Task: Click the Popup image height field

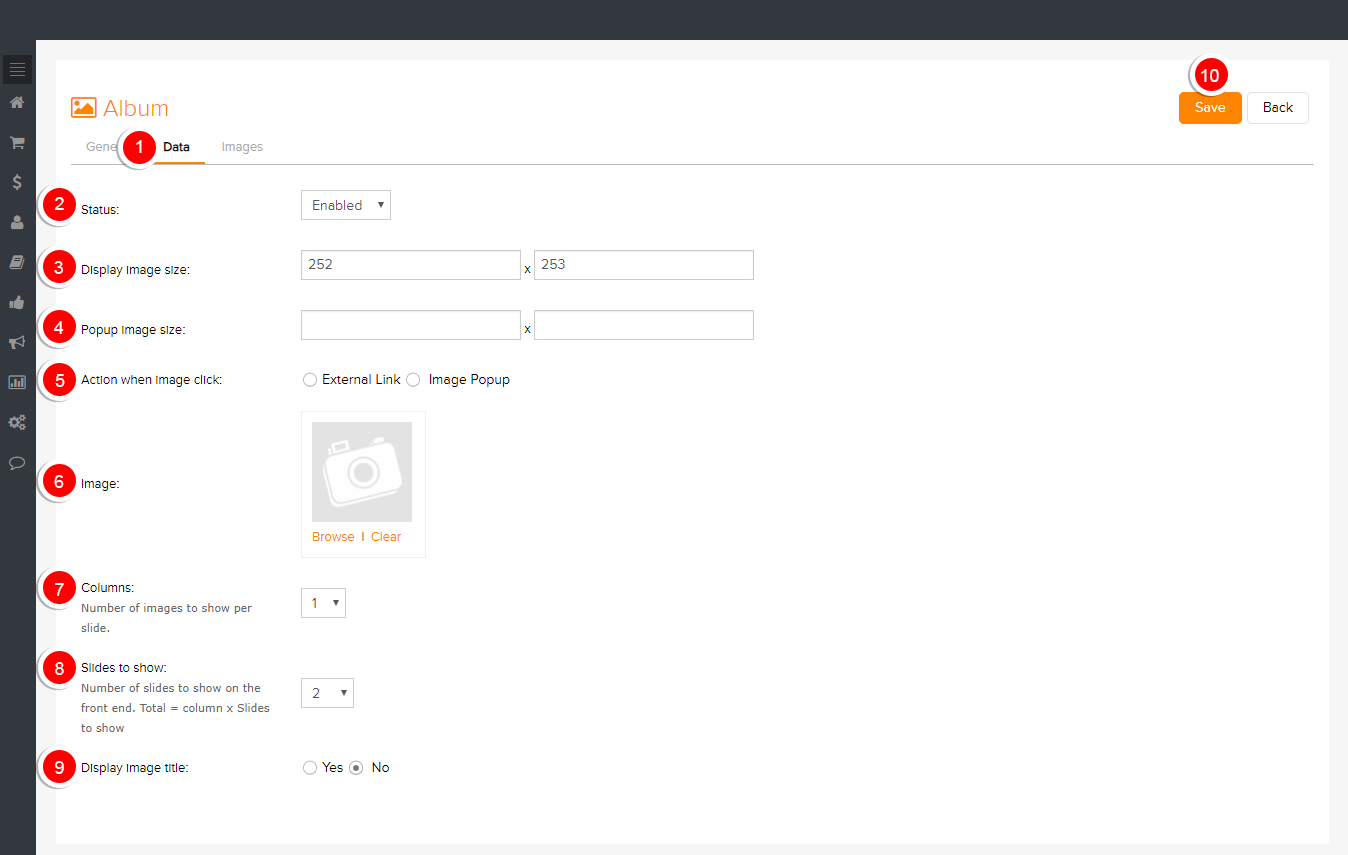Action: pos(644,325)
